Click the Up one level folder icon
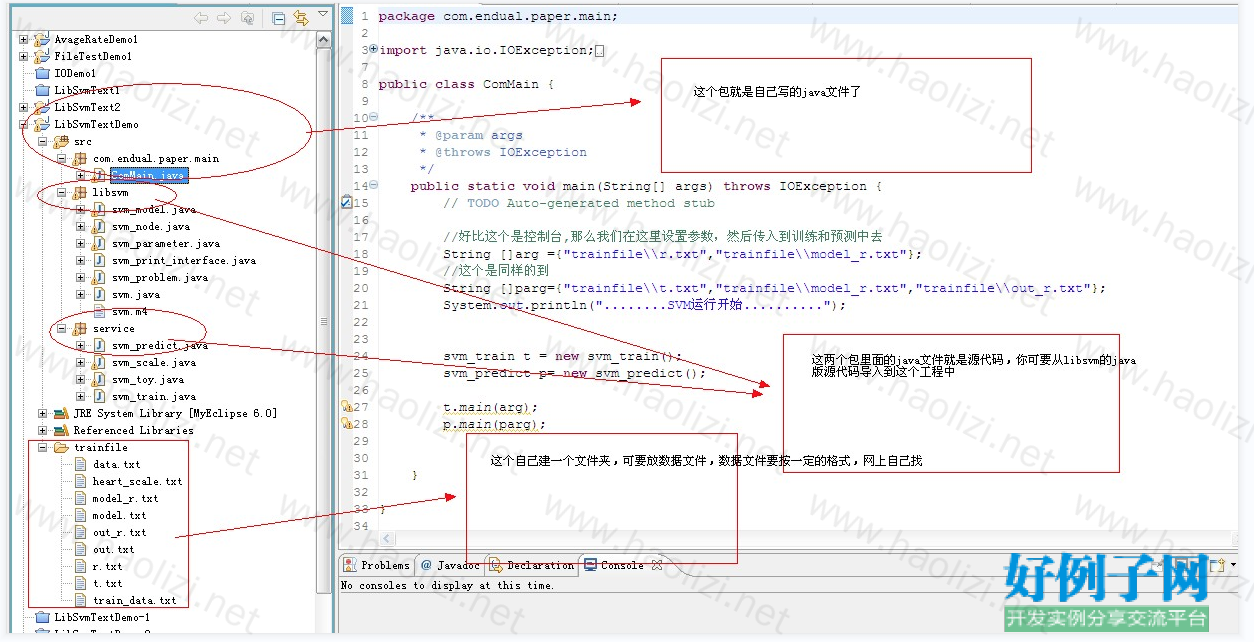The height and width of the screenshot is (642, 1254). pos(247,18)
